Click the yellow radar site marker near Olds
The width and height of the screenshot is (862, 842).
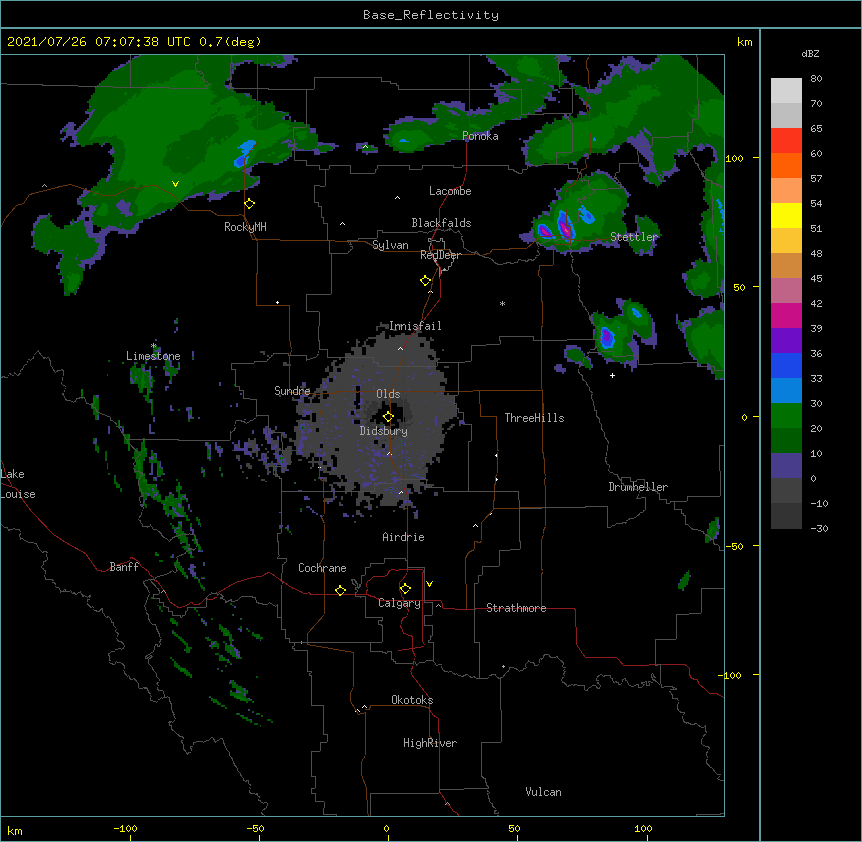(388, 416)
